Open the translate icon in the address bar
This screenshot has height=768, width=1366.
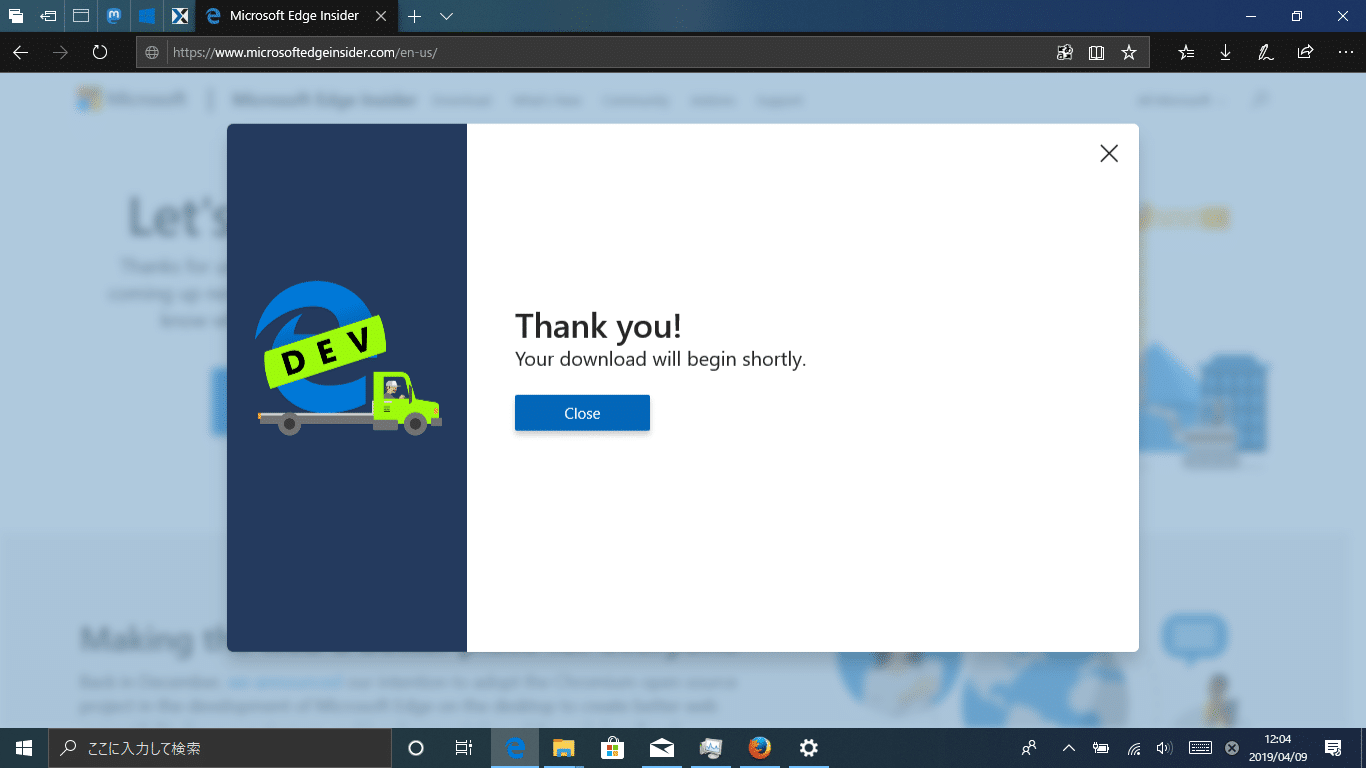[1065, 53]
